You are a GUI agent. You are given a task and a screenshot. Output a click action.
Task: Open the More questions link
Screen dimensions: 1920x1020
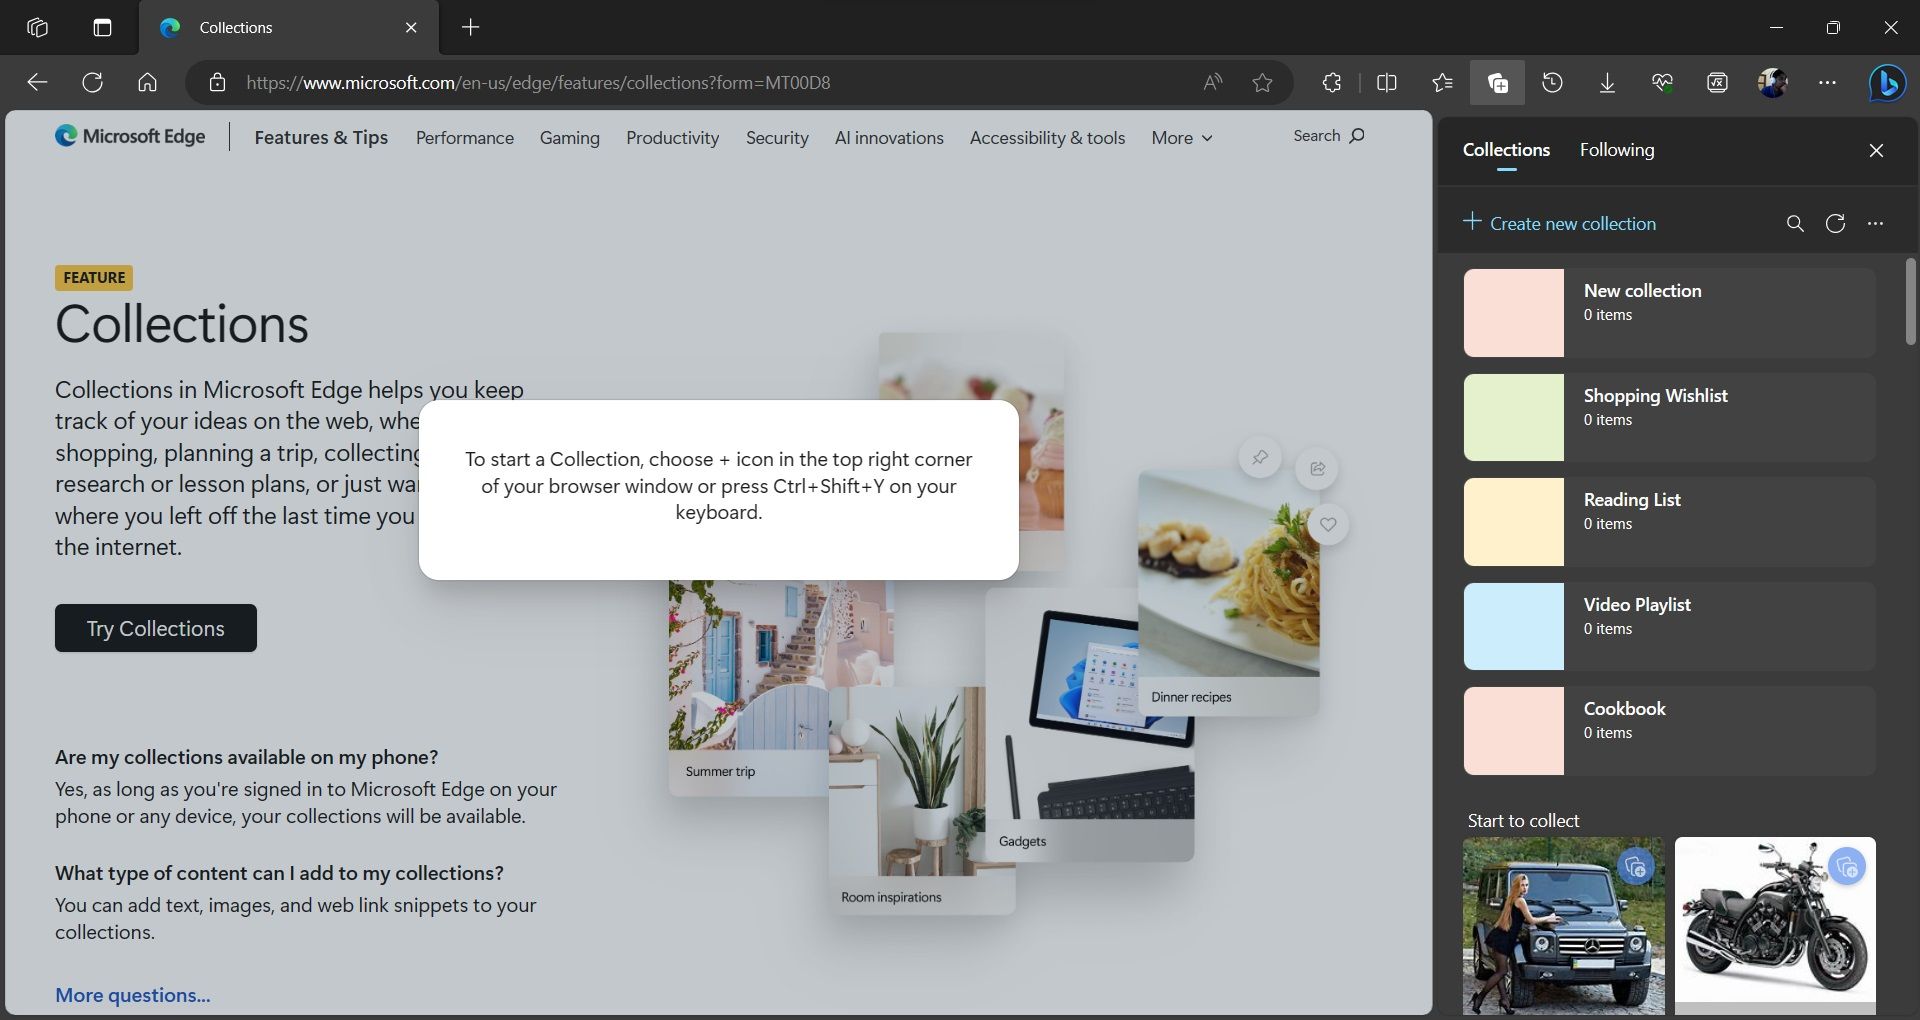131,994
